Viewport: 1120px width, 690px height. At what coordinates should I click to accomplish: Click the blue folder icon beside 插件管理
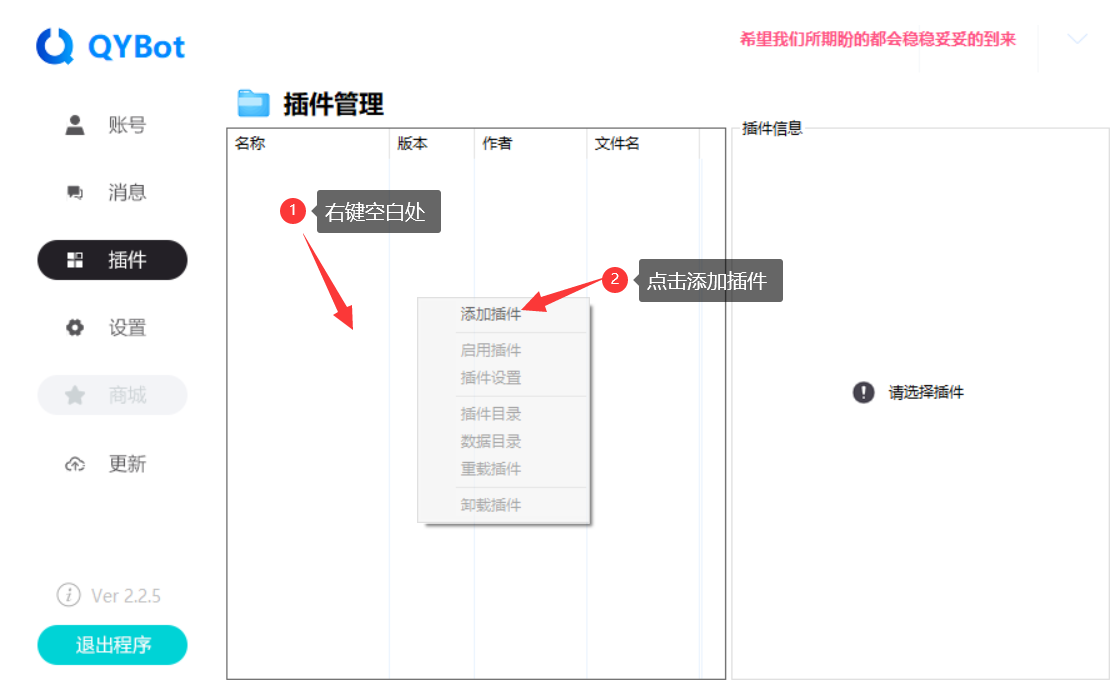tap(254, 103)
